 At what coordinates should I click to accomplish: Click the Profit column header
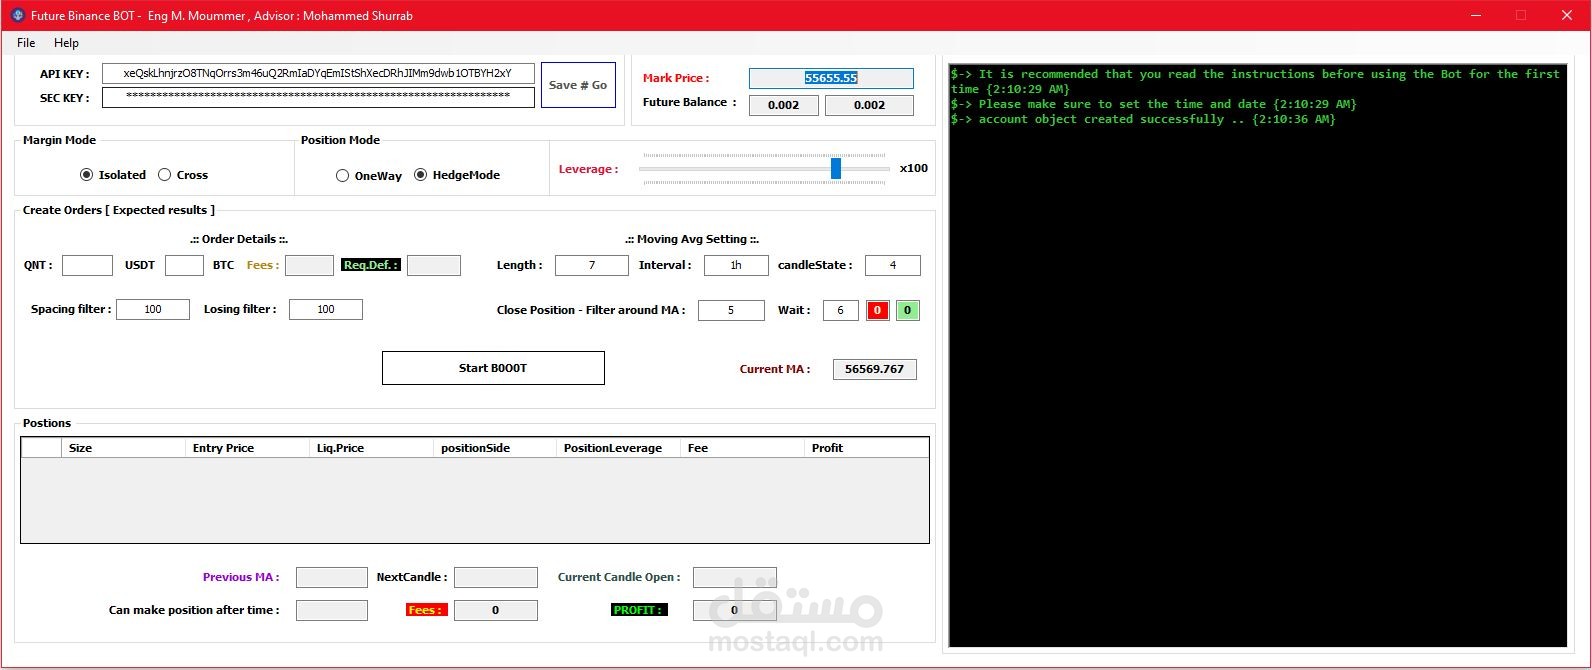(x=866, y=448)
